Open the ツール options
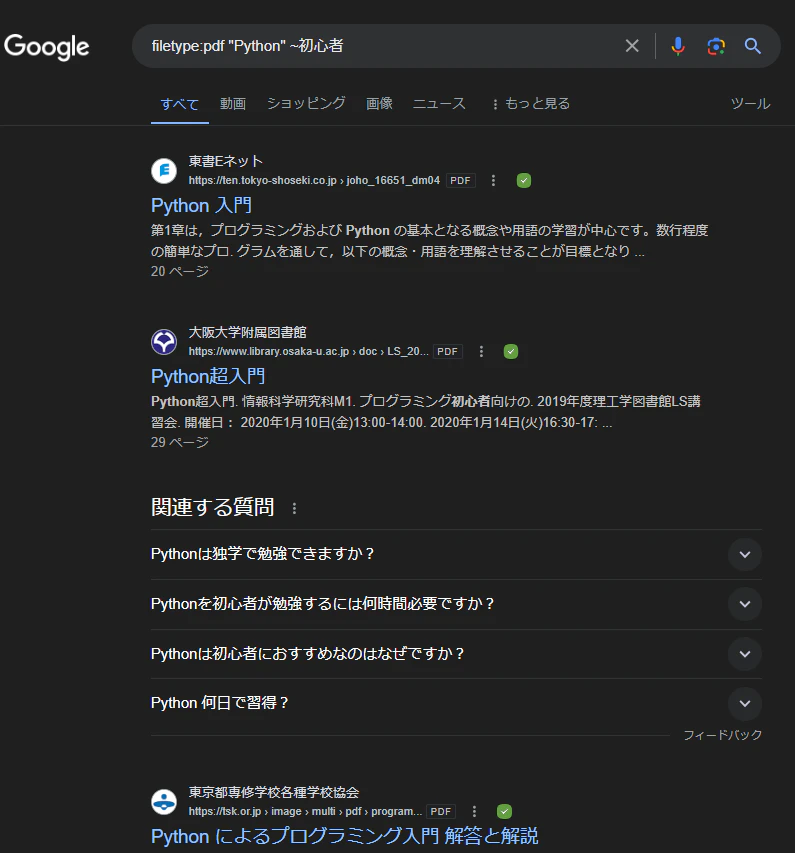The height and width of the screenshot is (853, 795). (750, 103)
